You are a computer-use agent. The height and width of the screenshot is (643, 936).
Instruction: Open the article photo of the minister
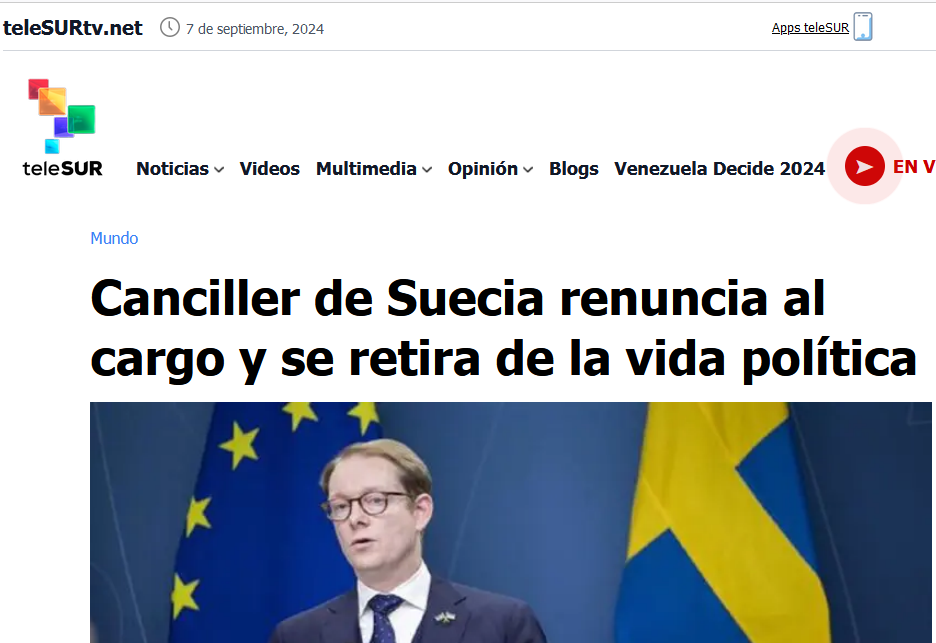point(510,522)
